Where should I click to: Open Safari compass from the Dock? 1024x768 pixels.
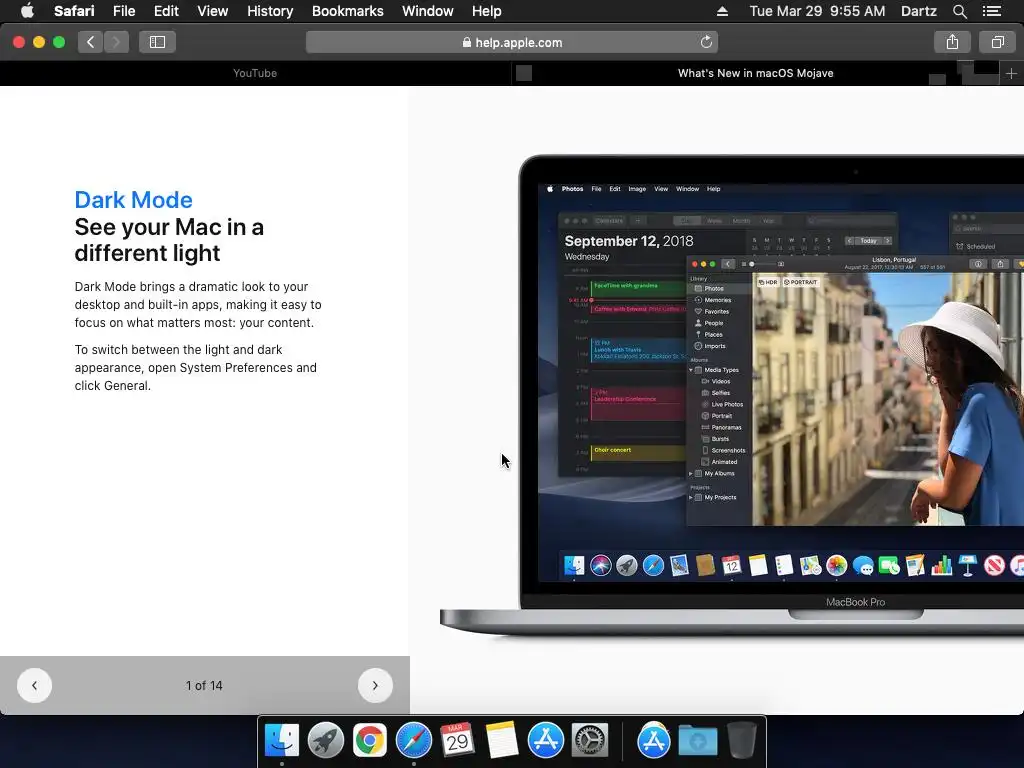[414, 741]
